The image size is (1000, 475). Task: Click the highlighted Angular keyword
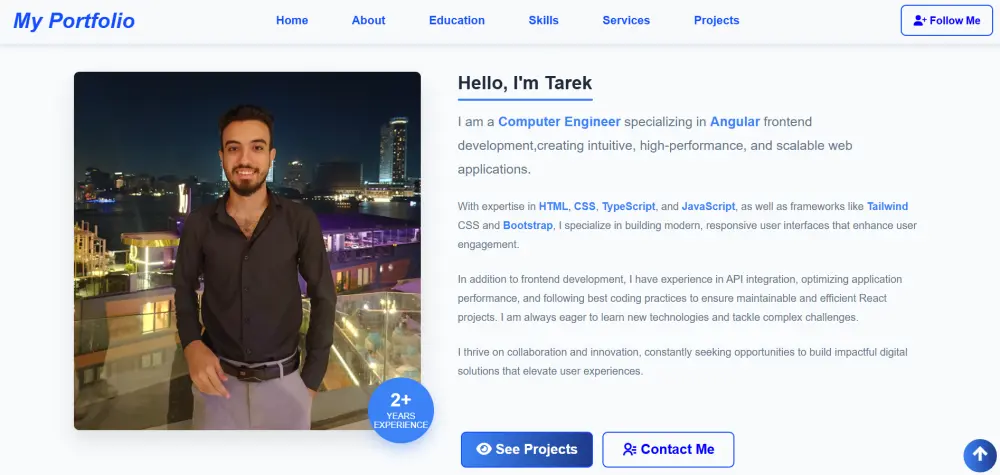735,121
